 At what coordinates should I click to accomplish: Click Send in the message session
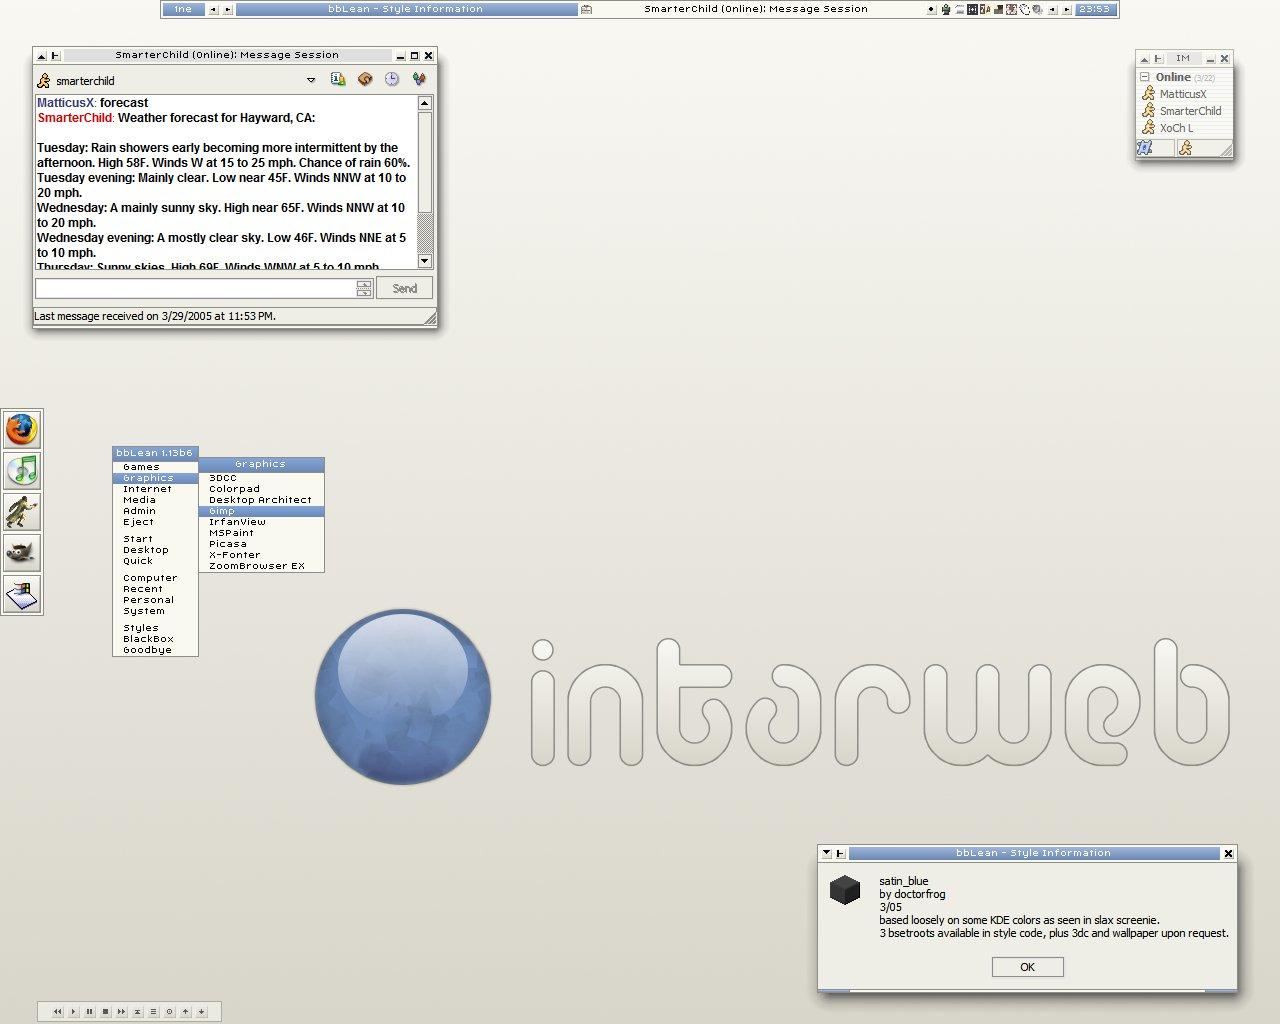tap(404, 288)
